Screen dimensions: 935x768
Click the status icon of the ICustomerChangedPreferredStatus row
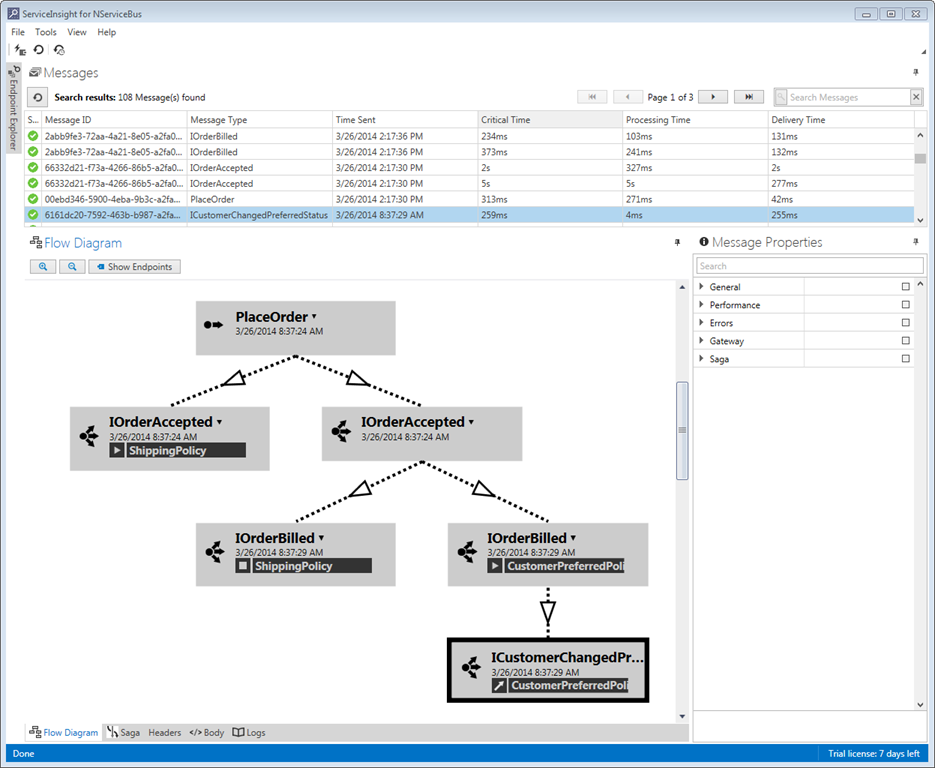[x=33, y=215]
